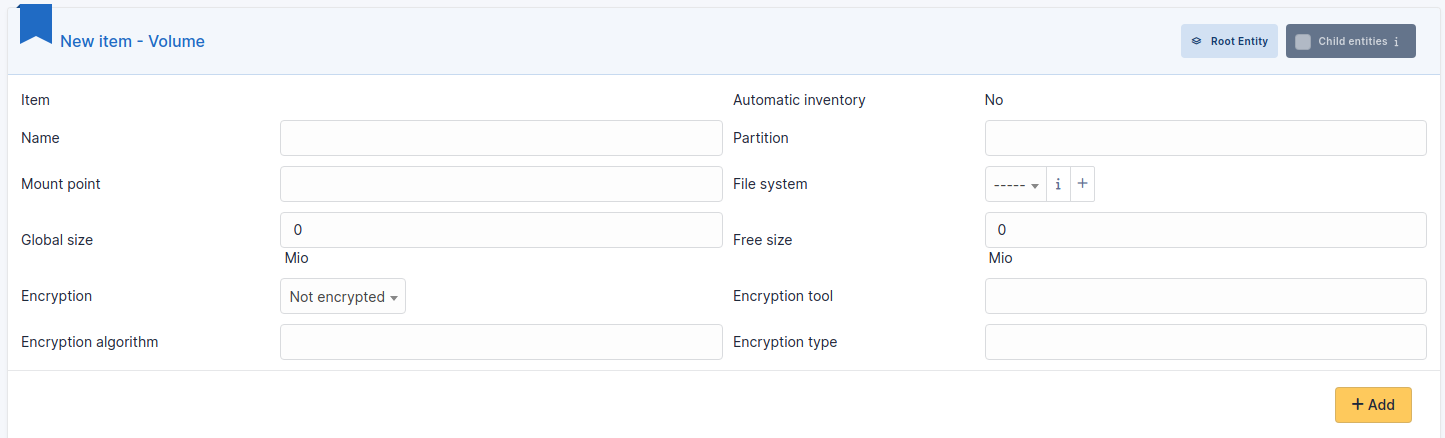Click the 'Mio' unit under Global size

pyautogui.click(x=296, y=258)
